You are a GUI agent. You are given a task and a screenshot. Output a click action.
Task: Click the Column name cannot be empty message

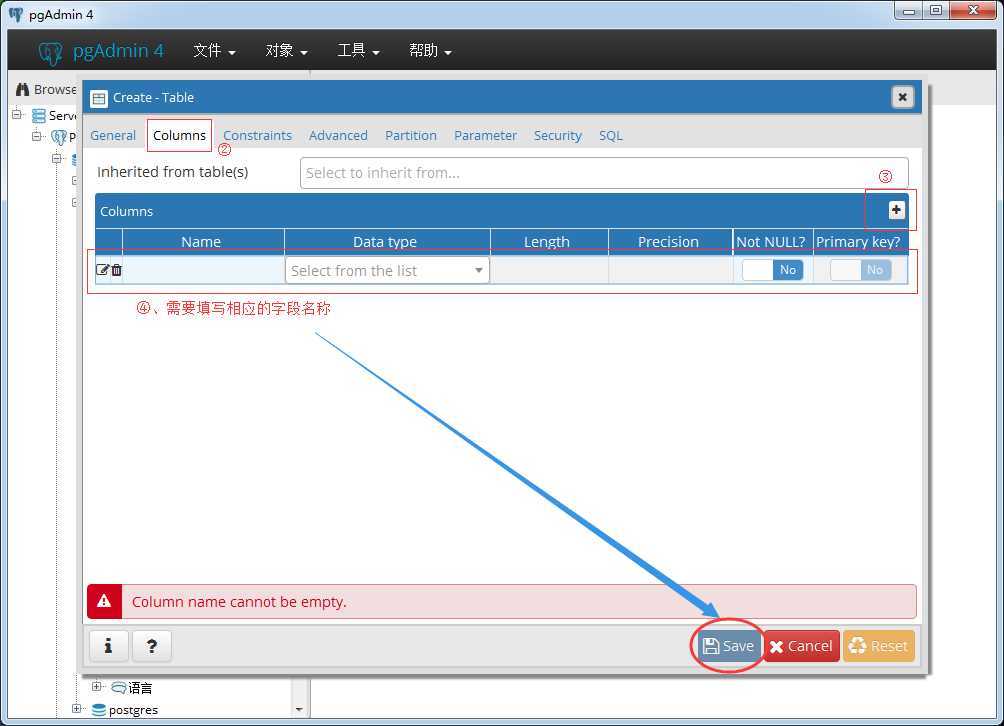click(239, 602)
